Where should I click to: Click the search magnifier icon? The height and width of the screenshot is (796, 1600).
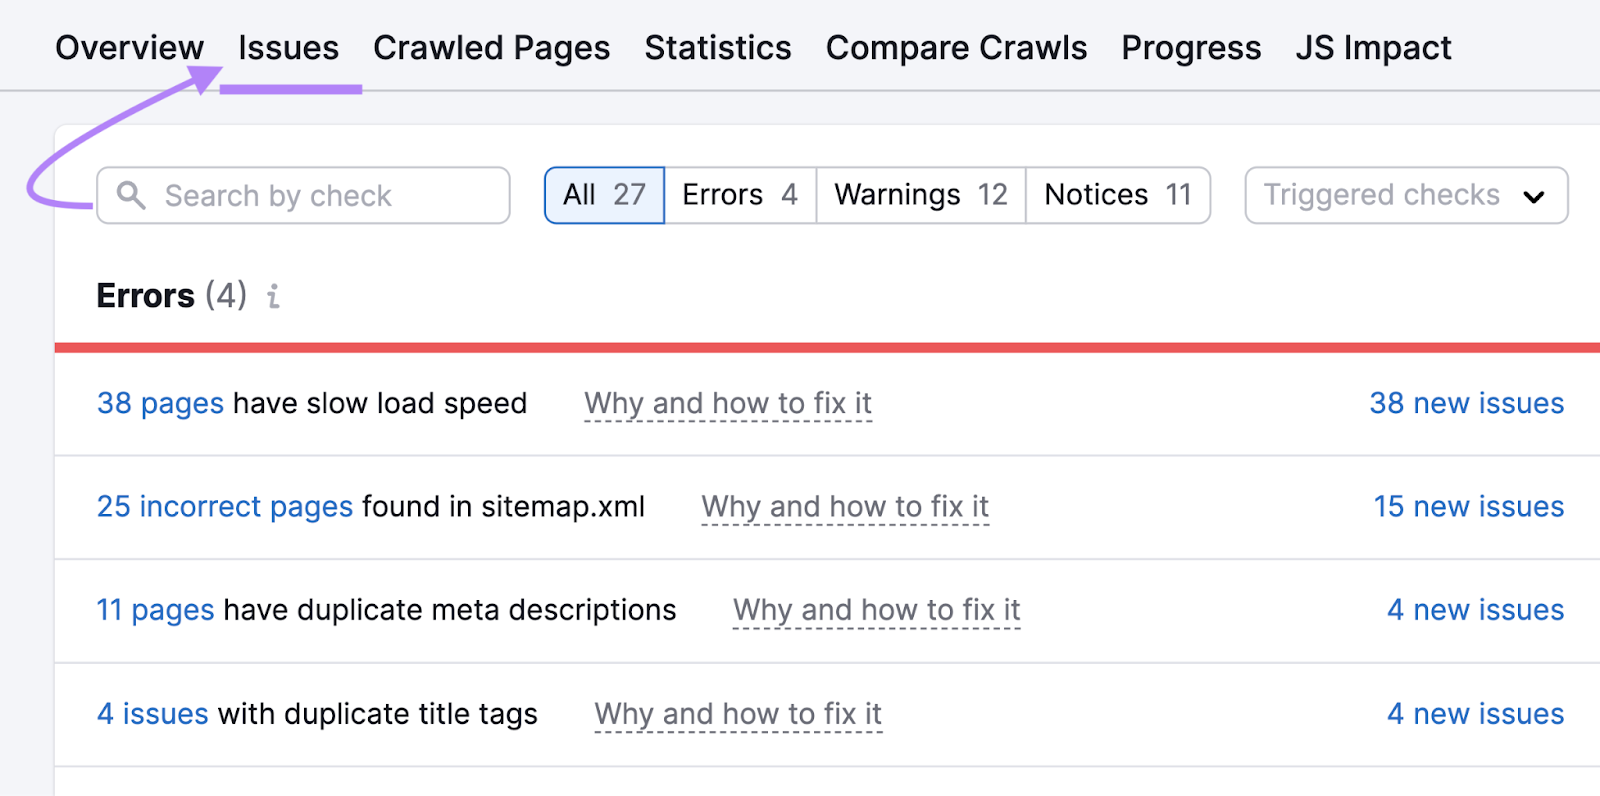click(x=131, y=195)
